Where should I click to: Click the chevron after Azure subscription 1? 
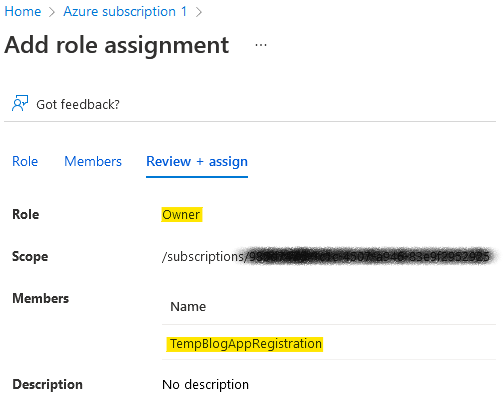(x=199, y=12)
